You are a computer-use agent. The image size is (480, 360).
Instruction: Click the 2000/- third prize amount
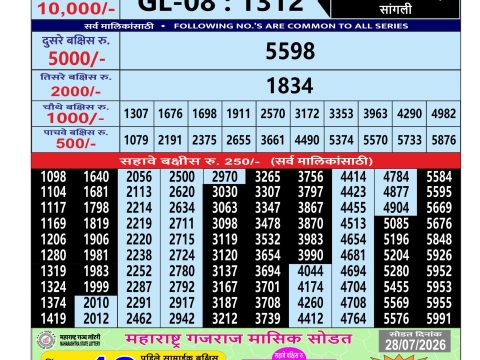click(76, 91)
